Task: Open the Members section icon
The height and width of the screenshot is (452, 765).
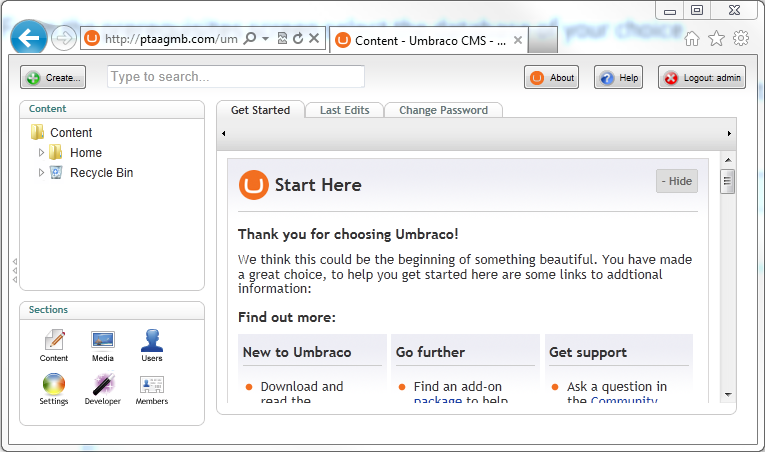Action: click(152, 389)
